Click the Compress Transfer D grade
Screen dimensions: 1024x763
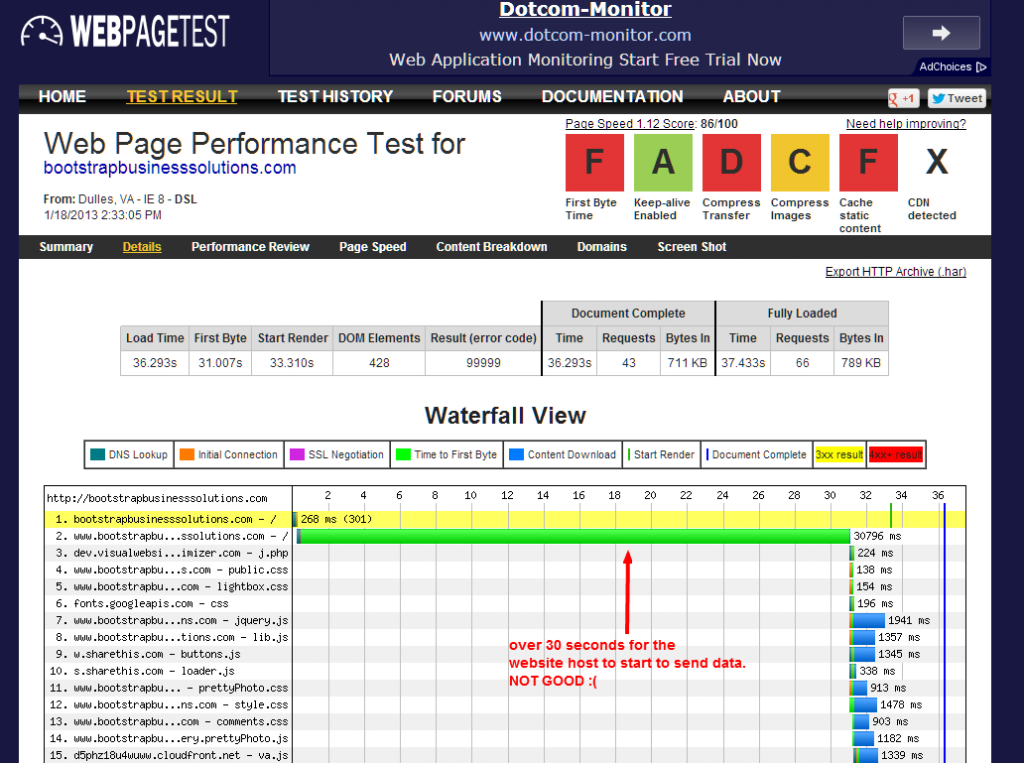coord(731,162)
